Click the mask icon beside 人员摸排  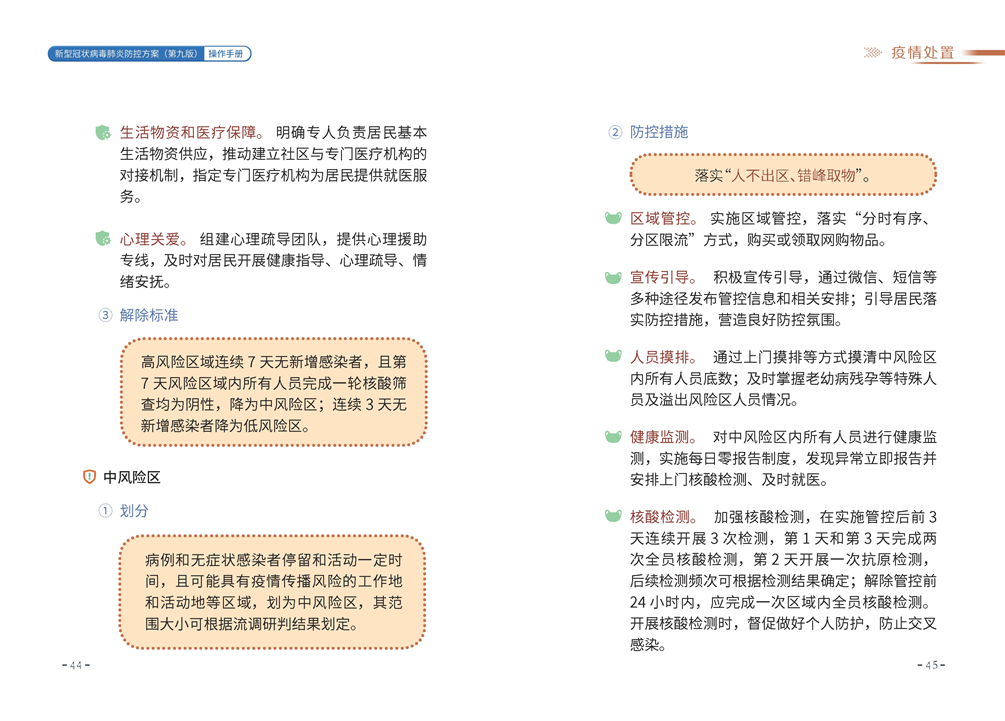[613, 357]
